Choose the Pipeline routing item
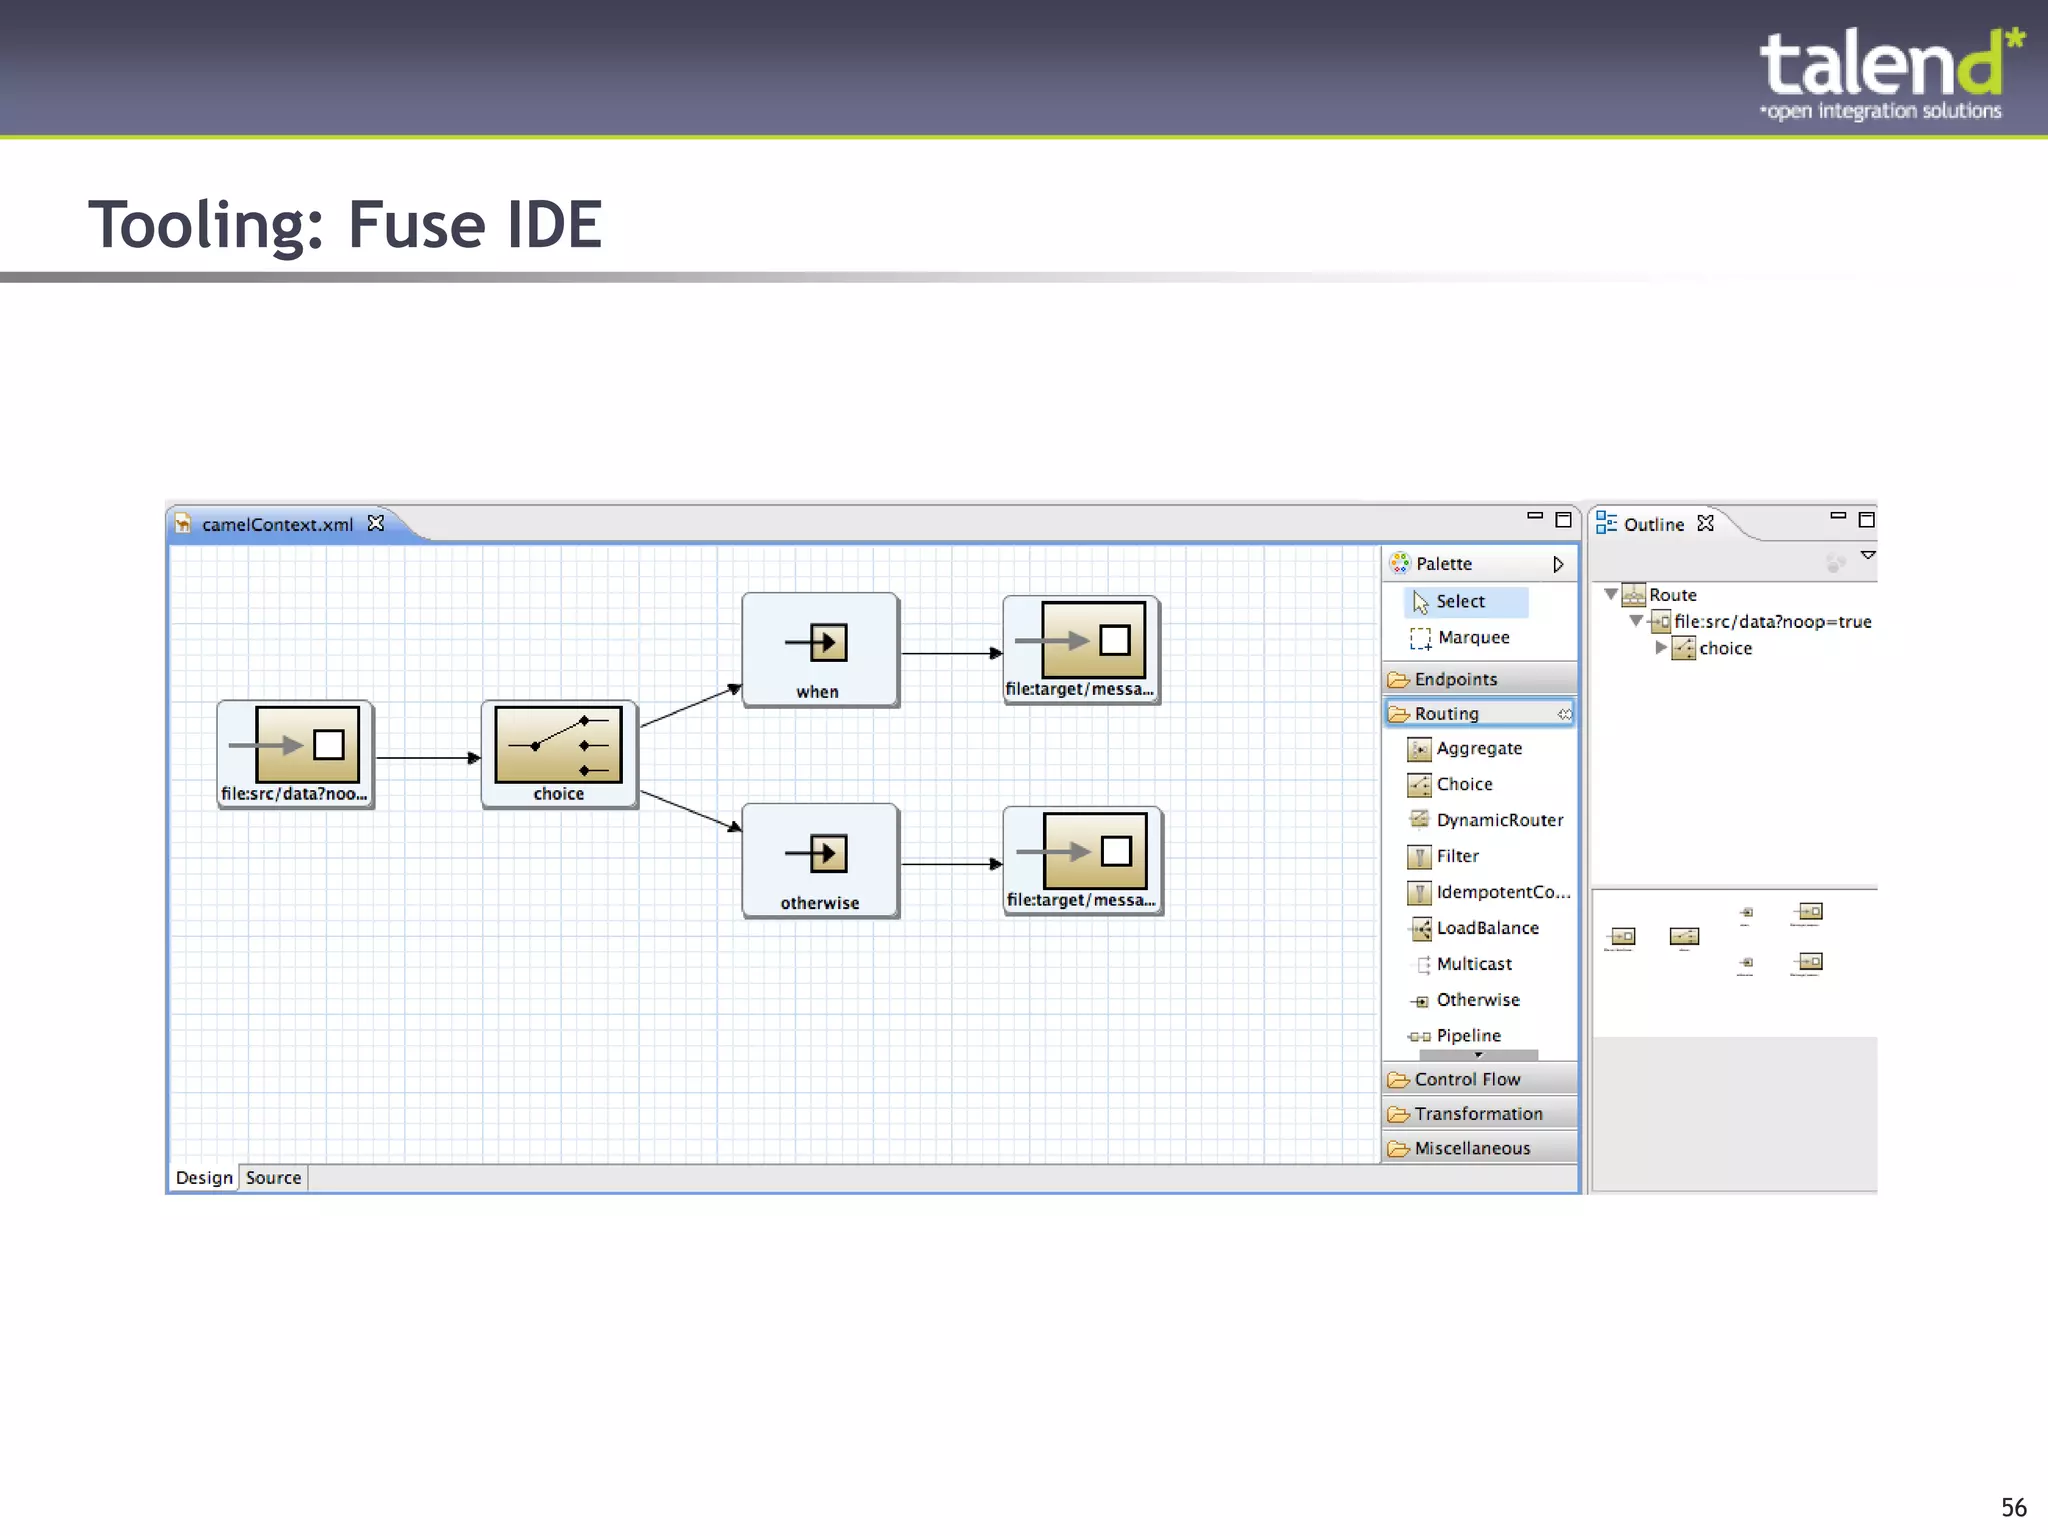 (x=1455, y=1037)
